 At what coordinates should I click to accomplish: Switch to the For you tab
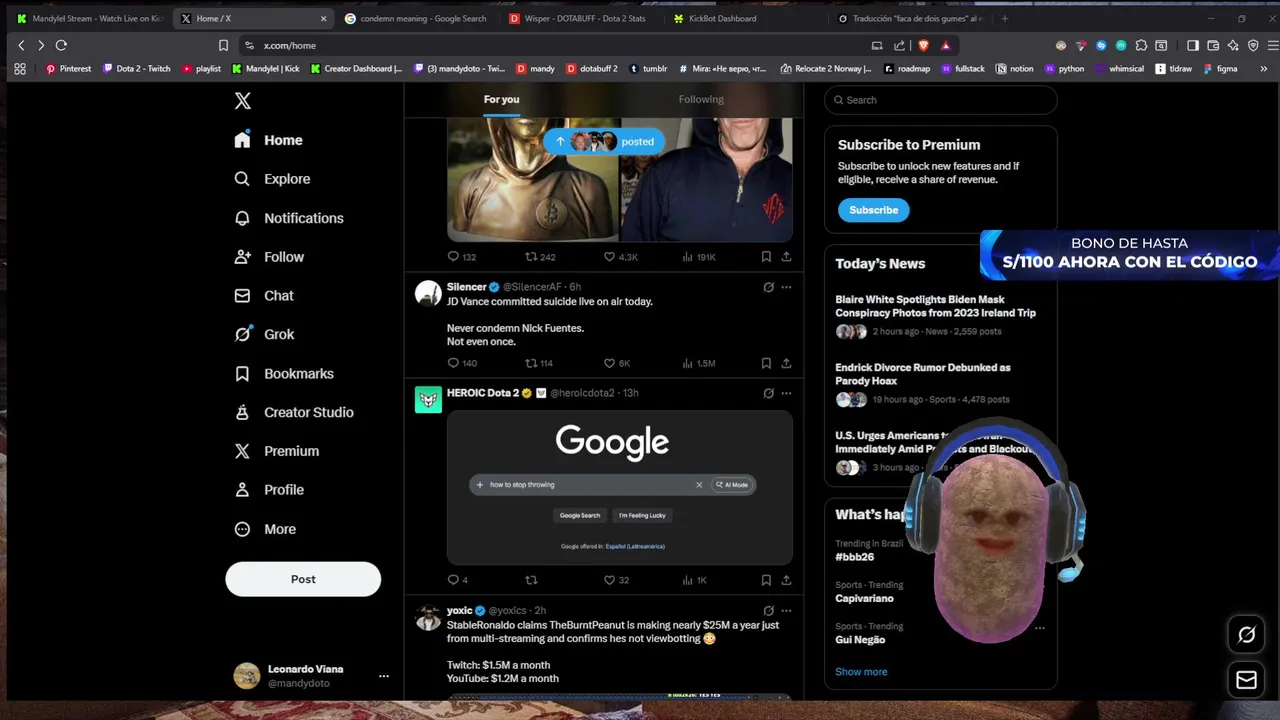click(501, 99)
